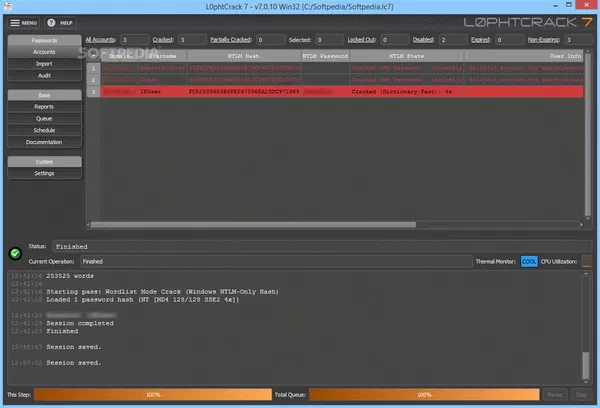Click the This Step progress bar

tap(153, 395)
